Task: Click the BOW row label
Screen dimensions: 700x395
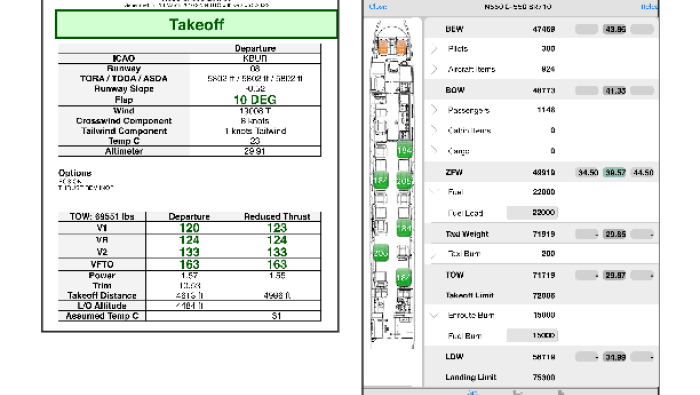Action: coord(455,90)
